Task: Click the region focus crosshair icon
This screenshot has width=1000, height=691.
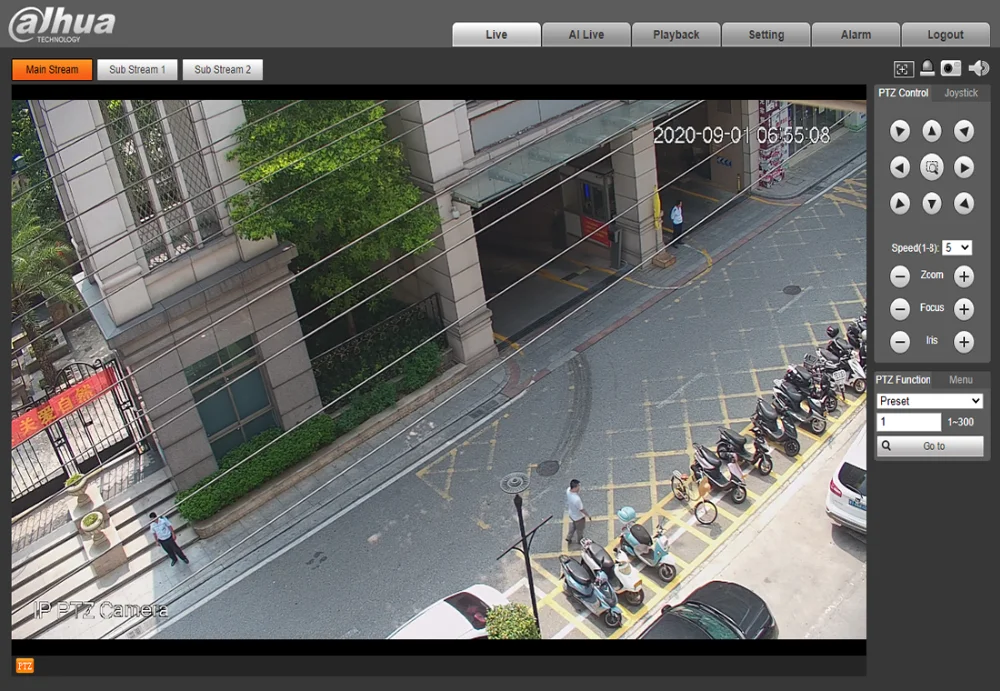Action: coord(904,69)
